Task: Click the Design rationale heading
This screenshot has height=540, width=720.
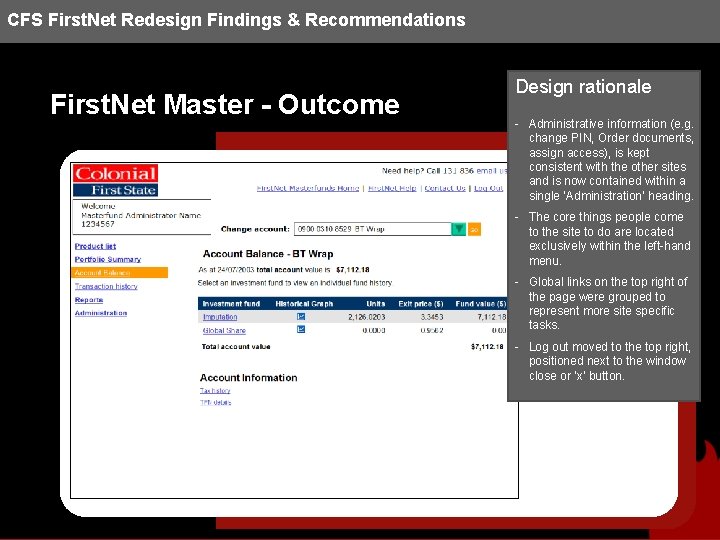Action: click(x=583, y=87)
